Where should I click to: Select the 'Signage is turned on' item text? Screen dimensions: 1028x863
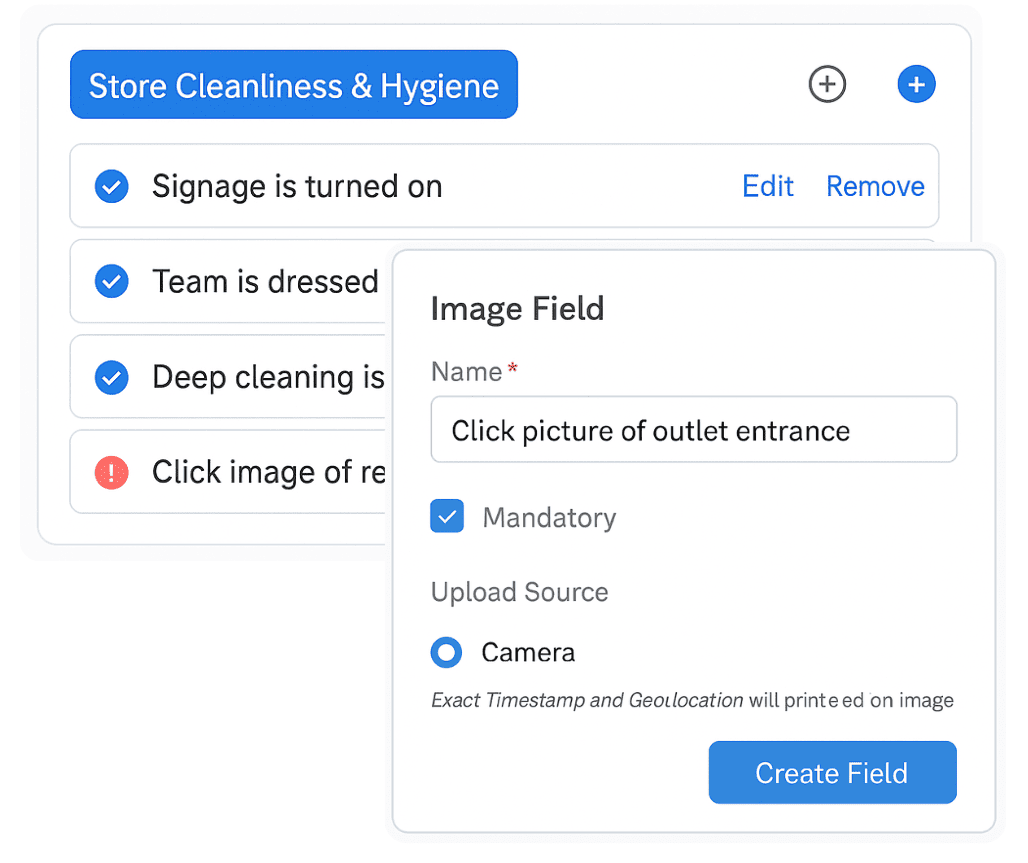[297, 187]
